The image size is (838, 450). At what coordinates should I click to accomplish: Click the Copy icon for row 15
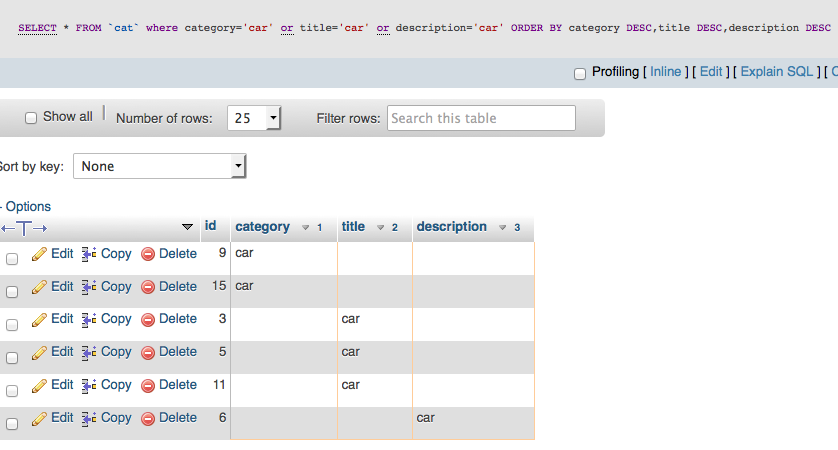click(89, 287)
